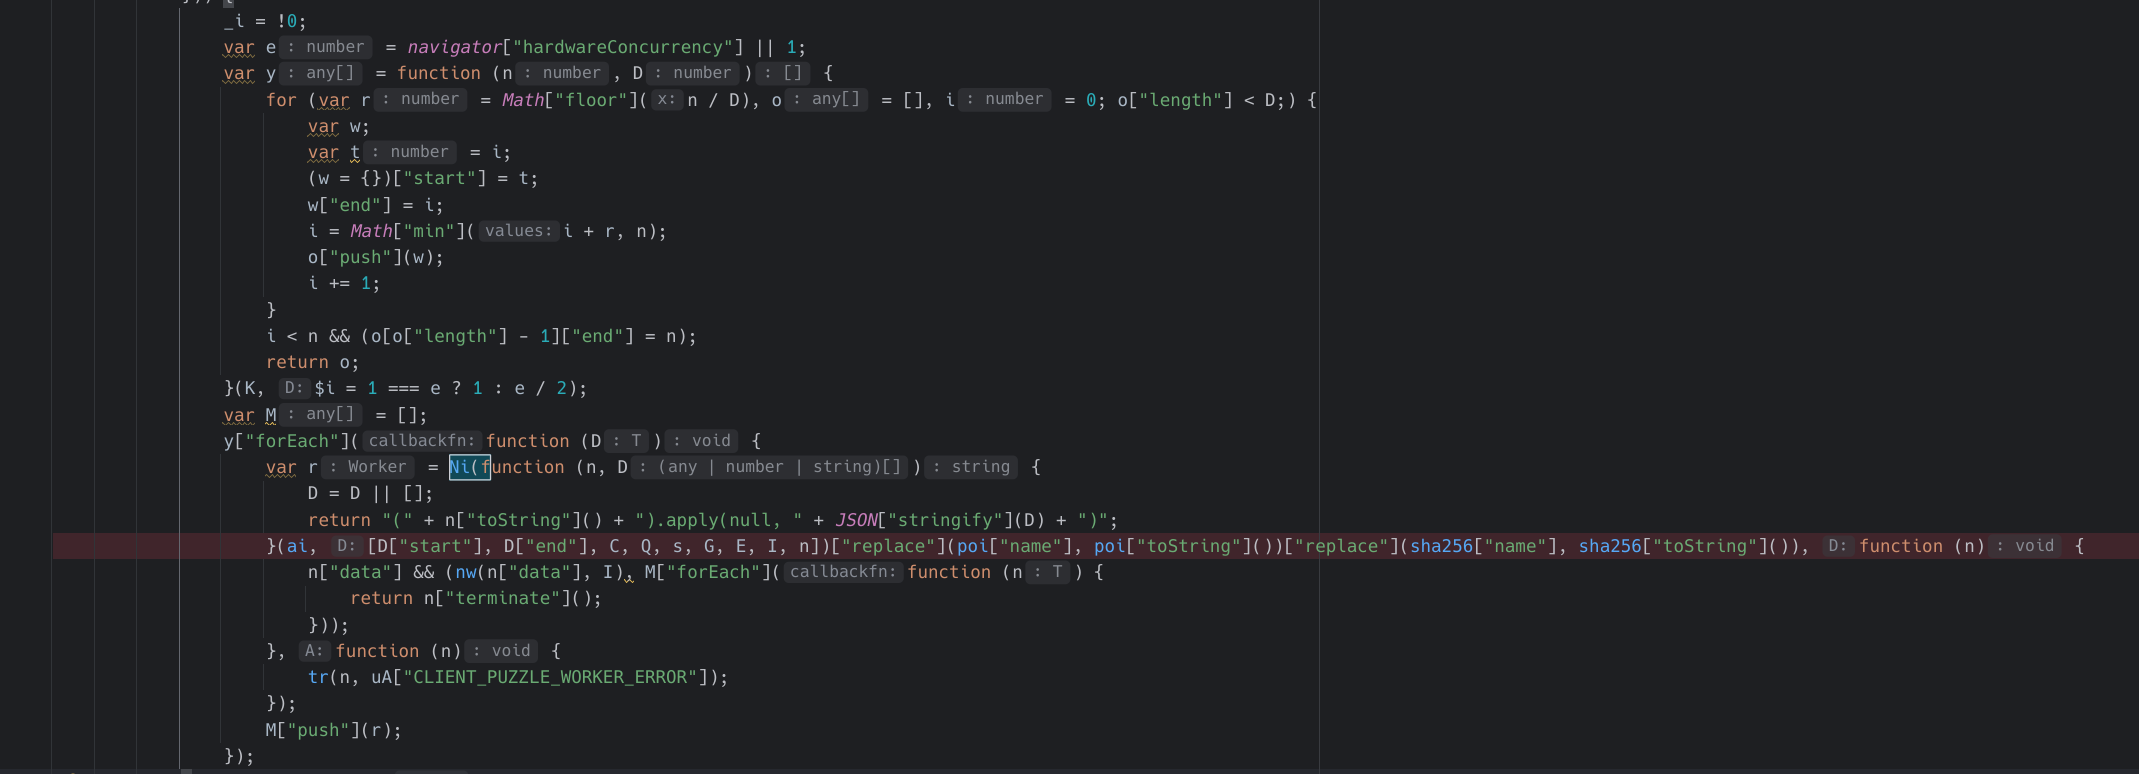Image resolution: width=2139 pixels, height=774 pixels.
Task: Click the ": any[]" hint after var y
Action: [321, 73]
